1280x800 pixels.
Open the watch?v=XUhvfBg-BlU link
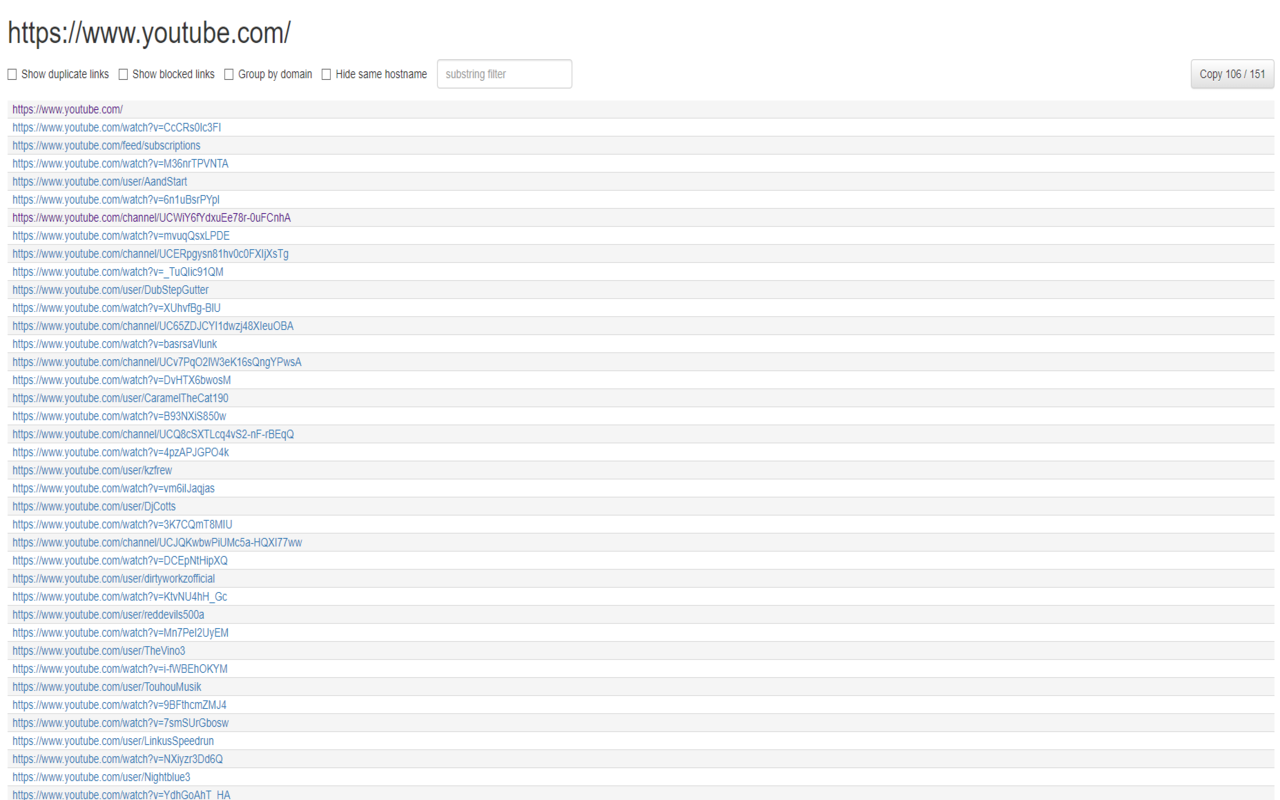pos(117,308)
